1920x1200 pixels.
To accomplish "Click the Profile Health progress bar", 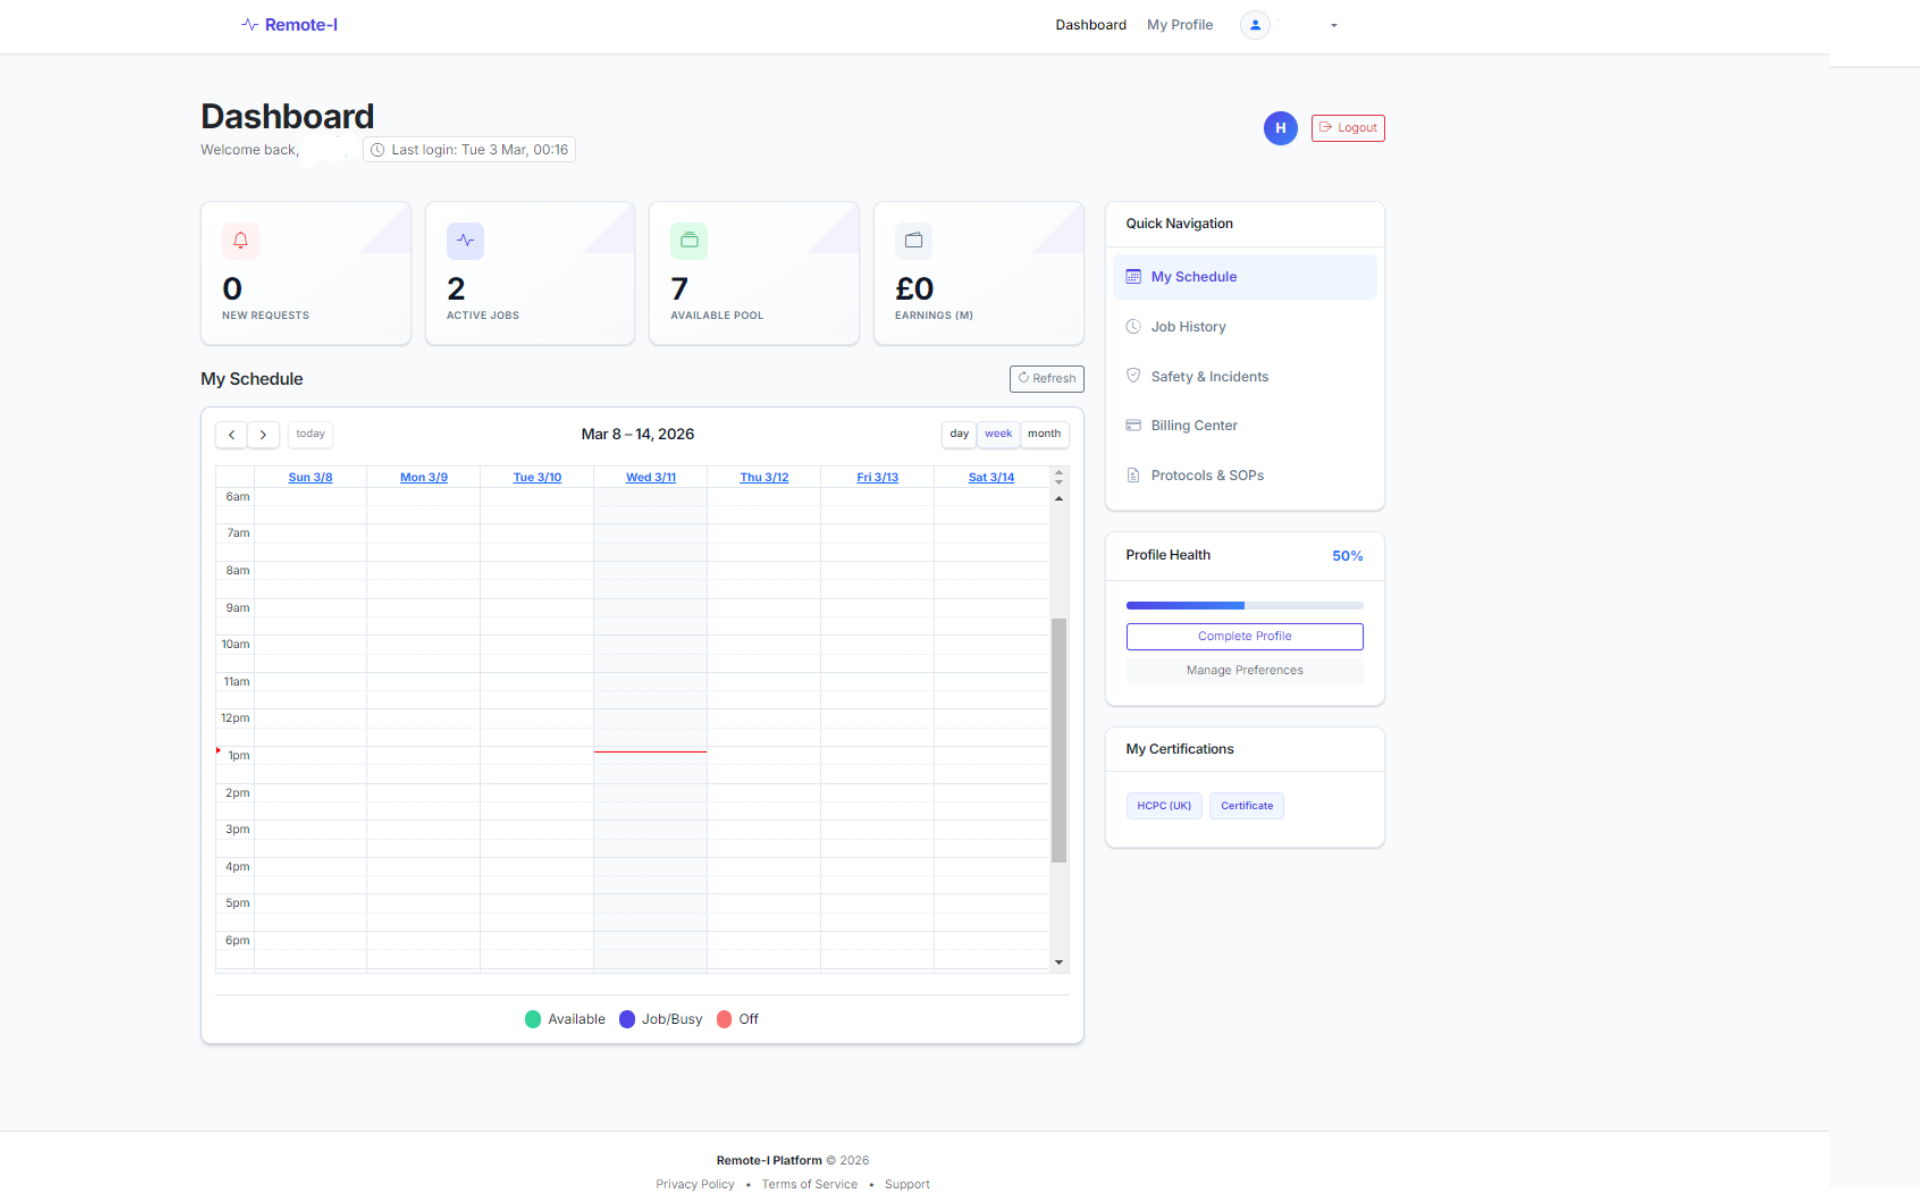I will pyautogui.click(x=1244, y=605).
